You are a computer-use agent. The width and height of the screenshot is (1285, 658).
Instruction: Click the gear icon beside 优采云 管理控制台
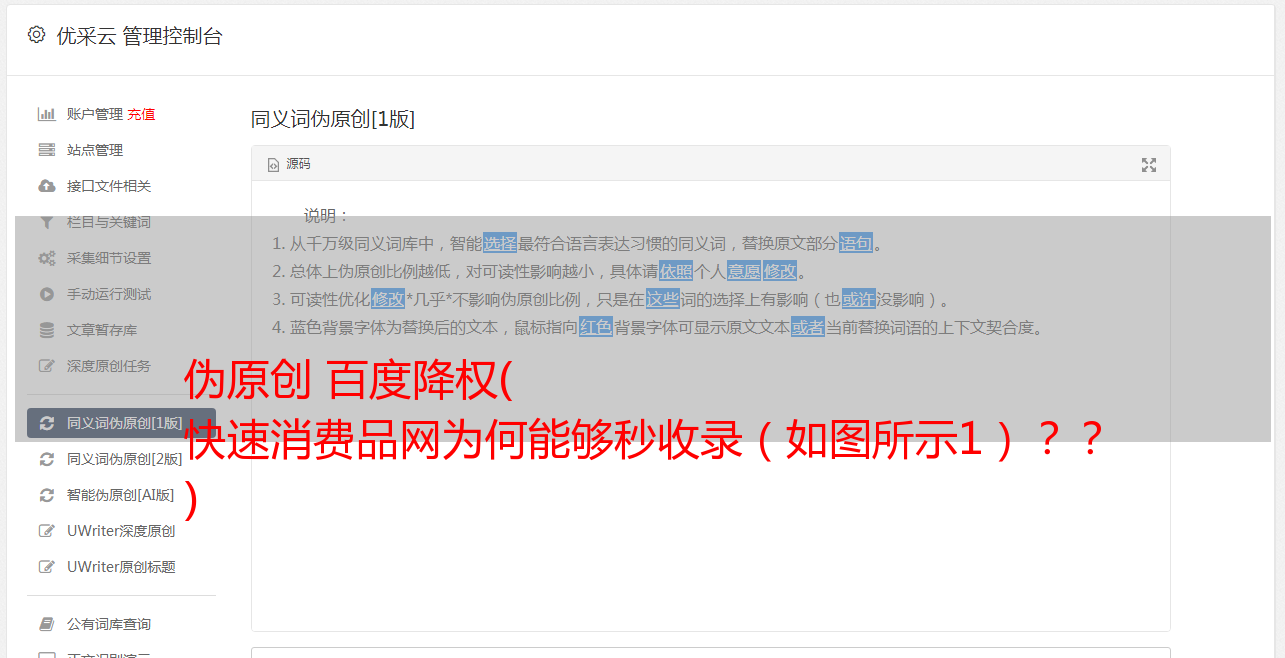37,35
